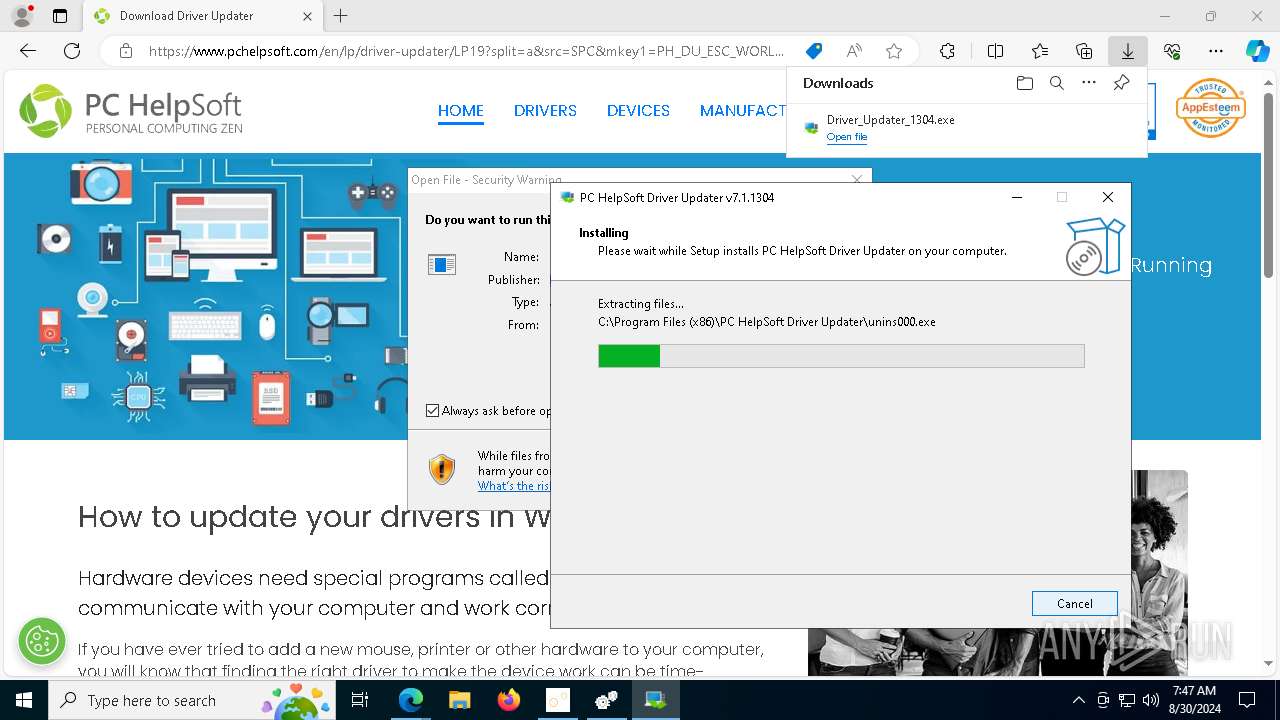
Task: Open the MANUFACTURERS menu item
Action: point(743,111)
